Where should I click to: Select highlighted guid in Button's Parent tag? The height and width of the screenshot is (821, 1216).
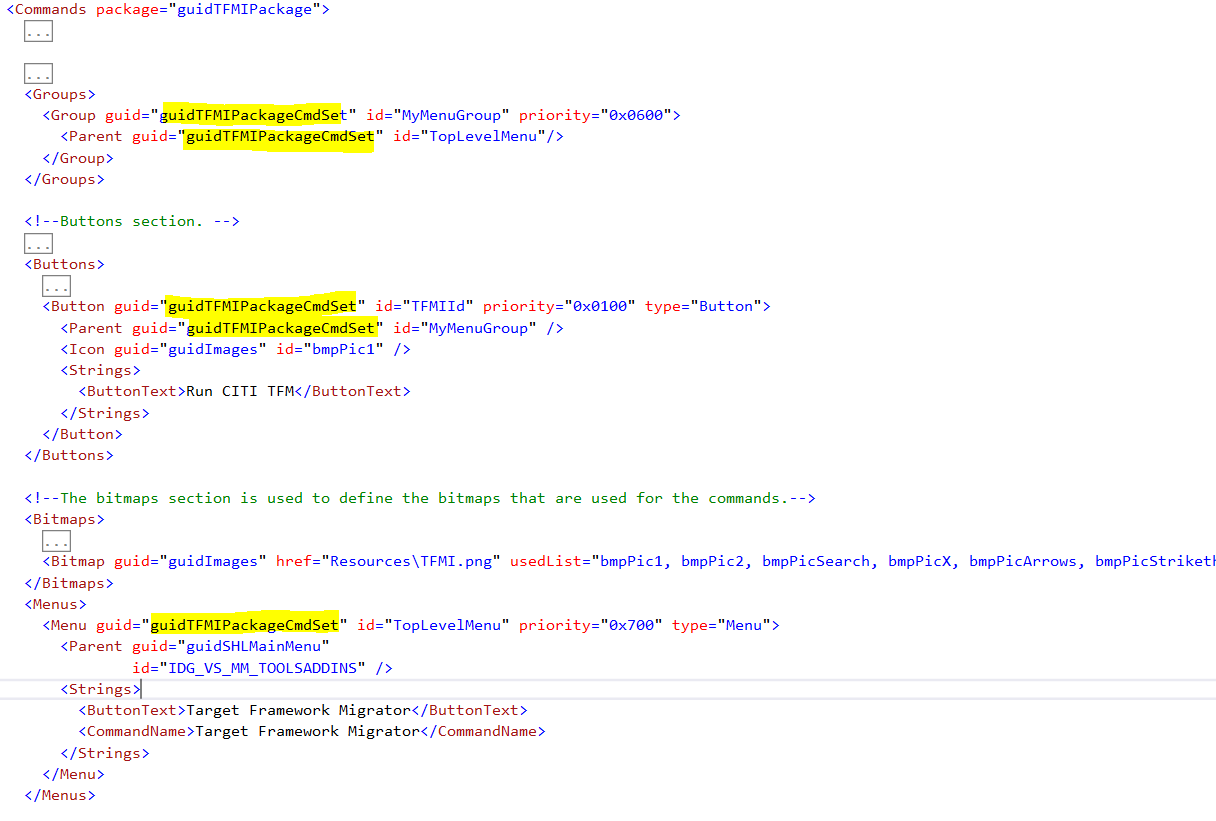coord(280,328)
